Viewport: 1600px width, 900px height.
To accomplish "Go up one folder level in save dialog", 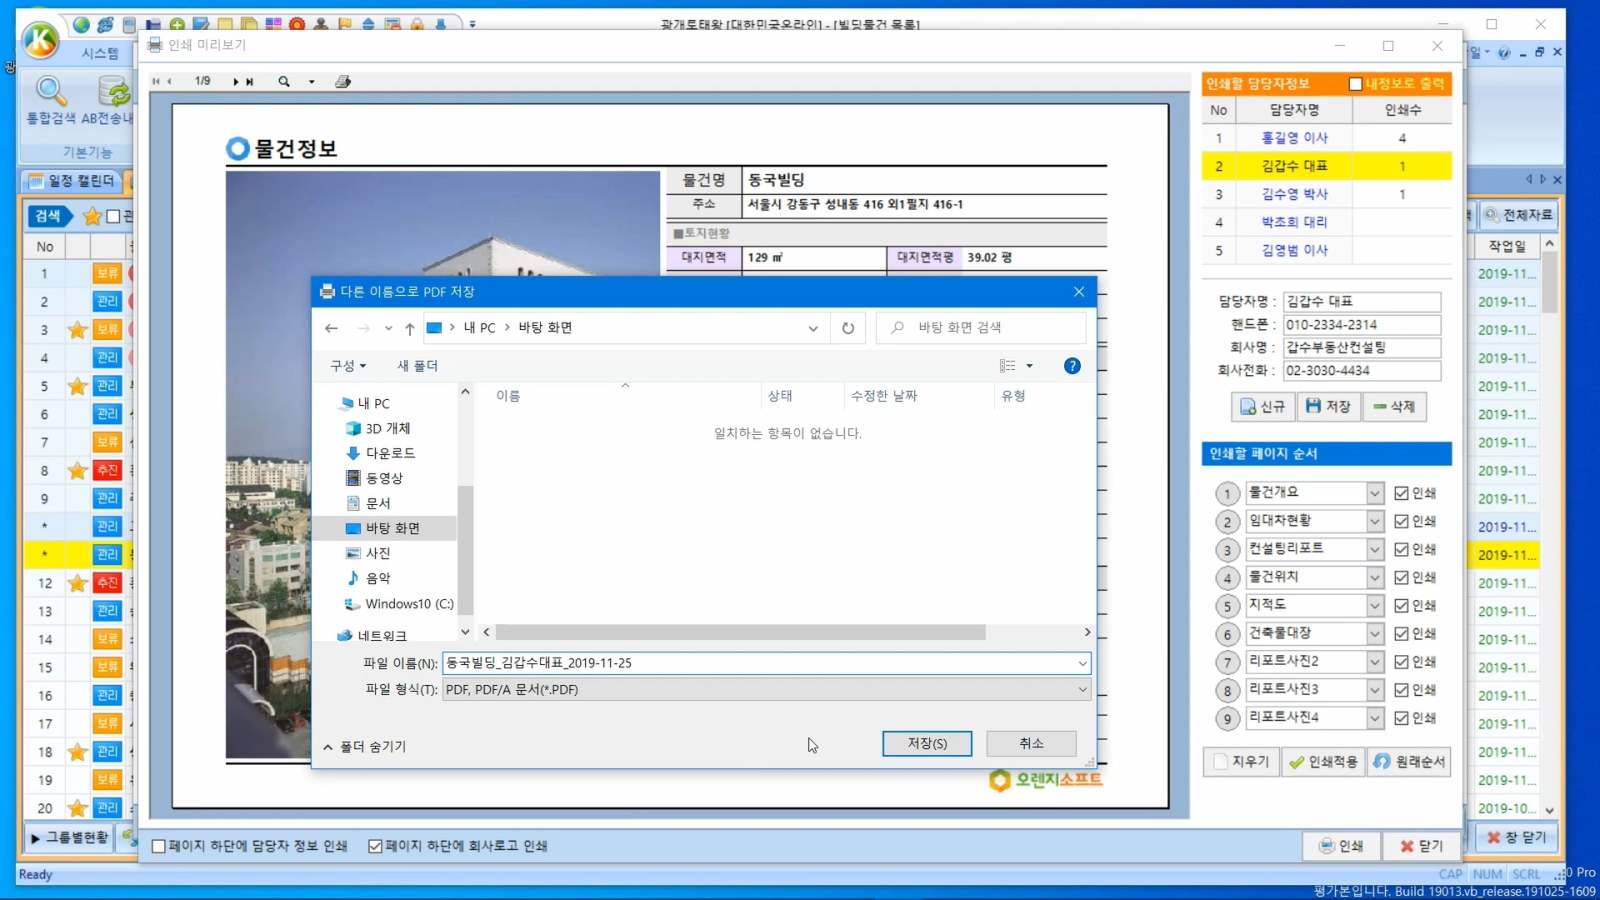I will click(x=410, y=328).
